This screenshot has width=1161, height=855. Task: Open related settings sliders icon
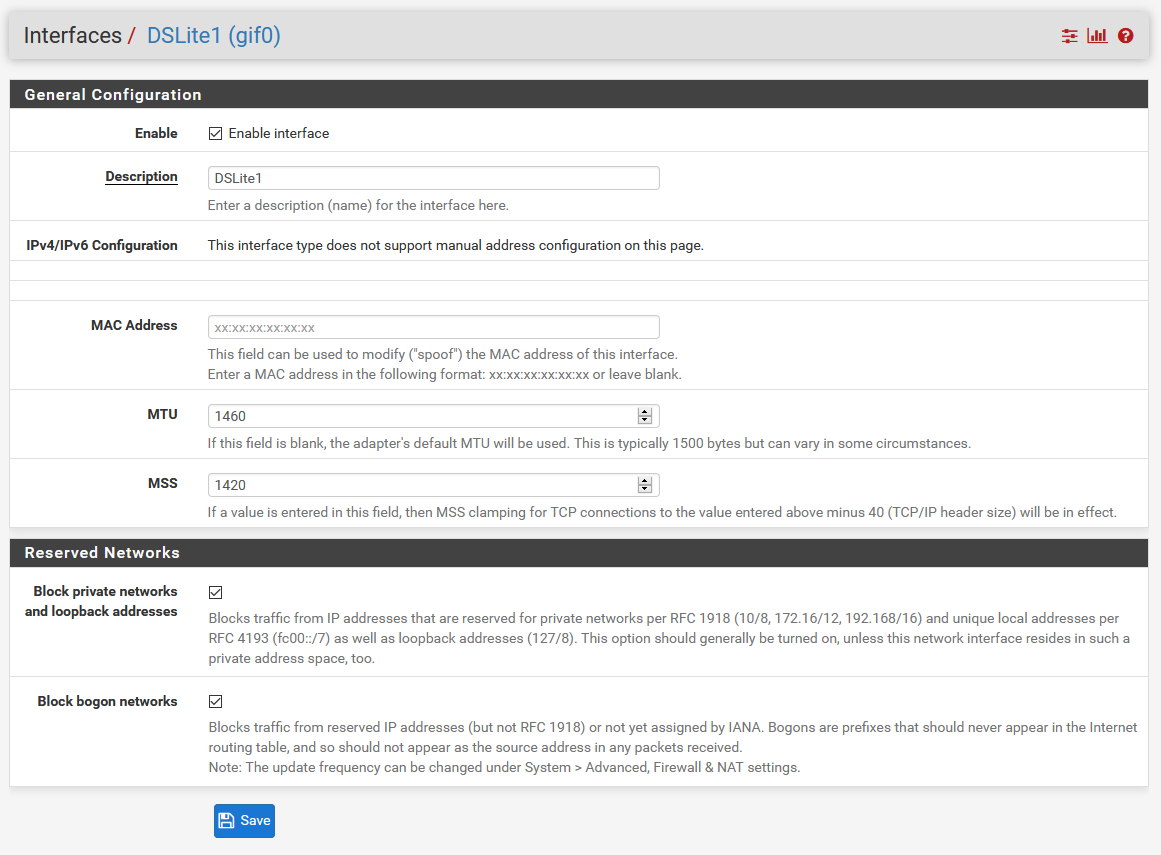(1069, 36)
